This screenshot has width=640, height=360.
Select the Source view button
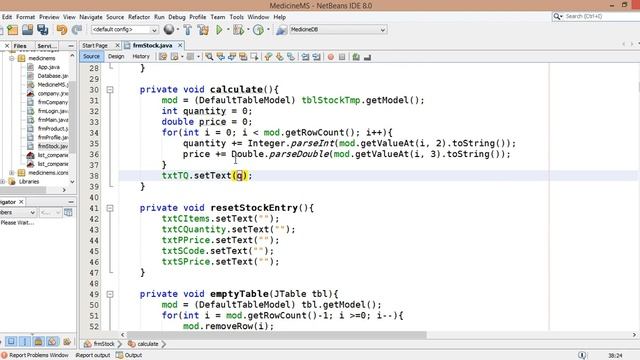91,56
